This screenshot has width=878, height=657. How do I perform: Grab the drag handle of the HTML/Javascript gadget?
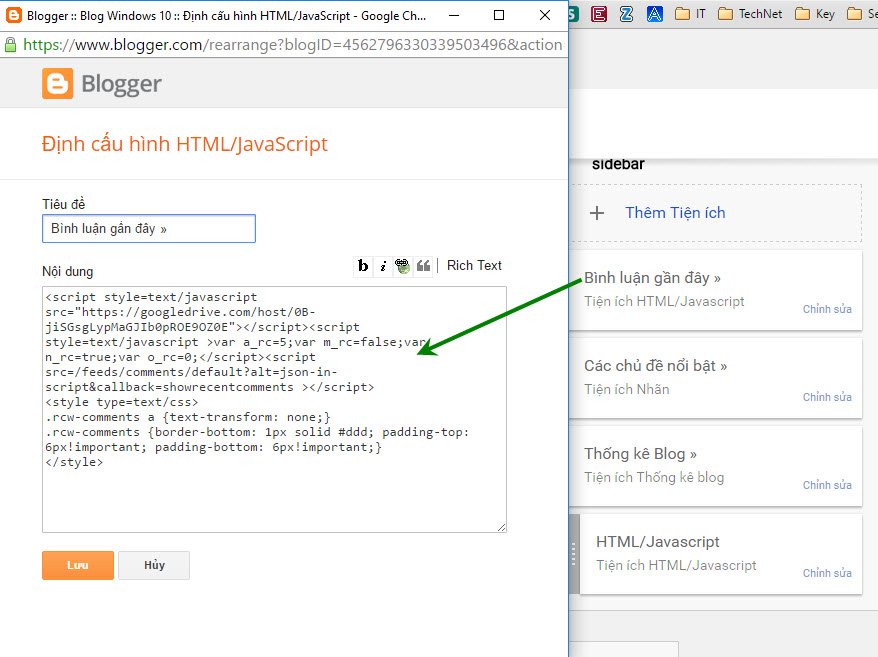pyautogui.click(x=574, y=554)
